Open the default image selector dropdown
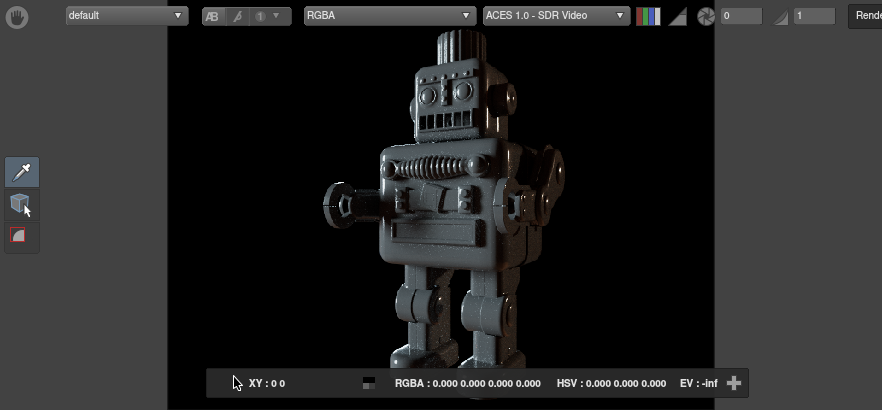This screenshot has width=882, height=410. [x=126, y=16]
